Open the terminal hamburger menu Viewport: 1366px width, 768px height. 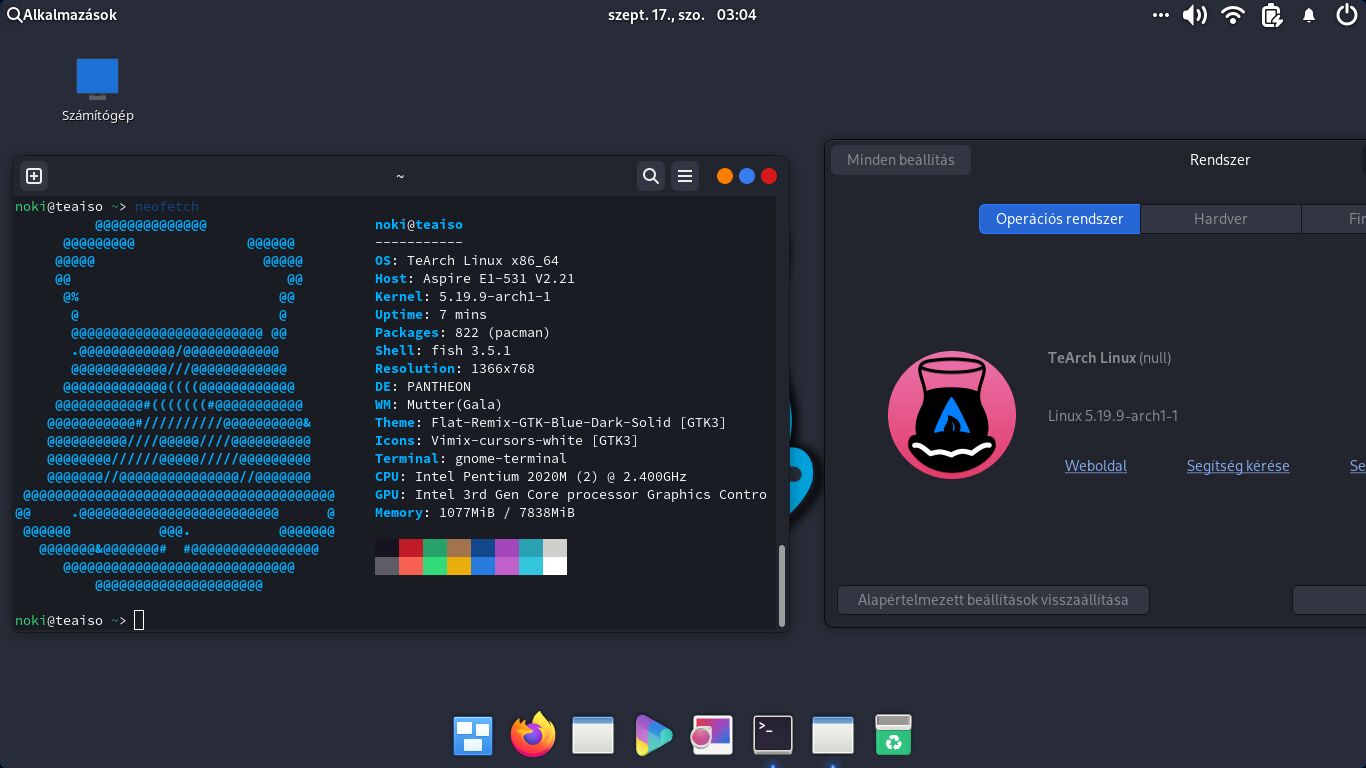(x=685, y=176)
